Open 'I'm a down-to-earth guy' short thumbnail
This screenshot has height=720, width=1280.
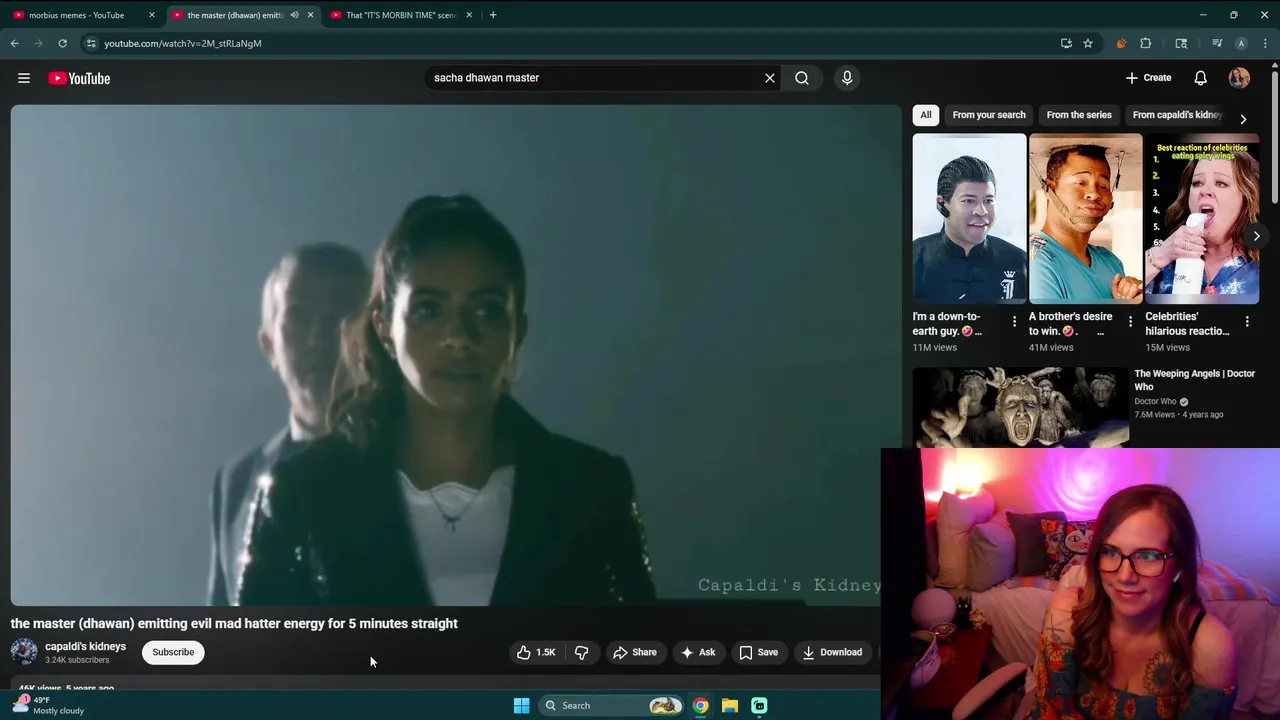point(969,218)
